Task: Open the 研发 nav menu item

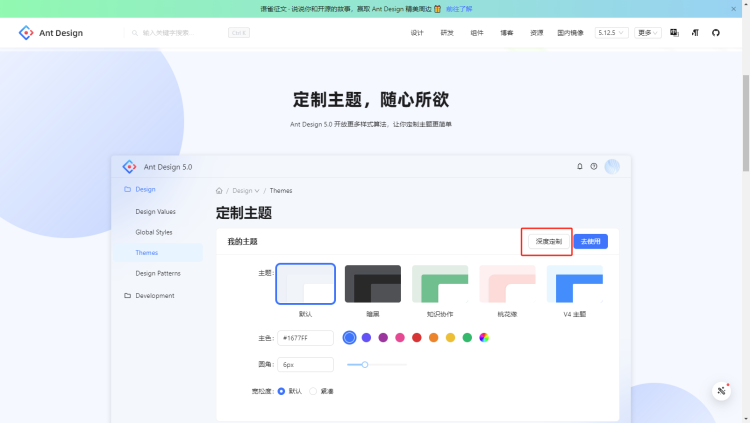Action: [447, 33]
